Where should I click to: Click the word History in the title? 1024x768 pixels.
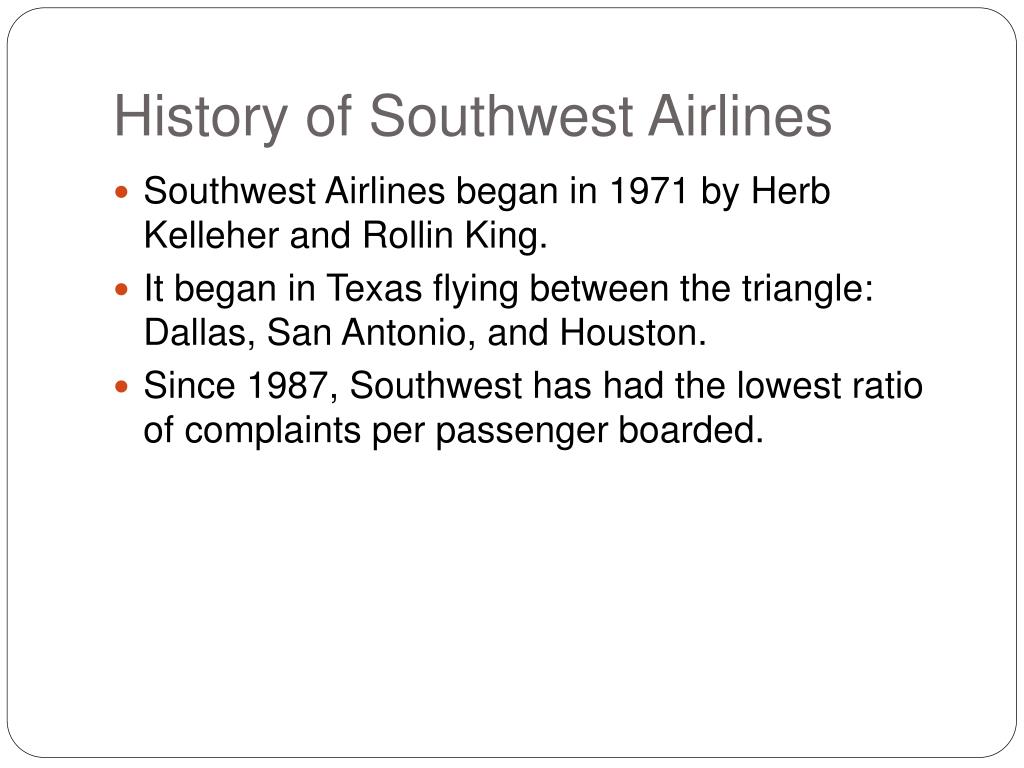click(x=200, y=118)
